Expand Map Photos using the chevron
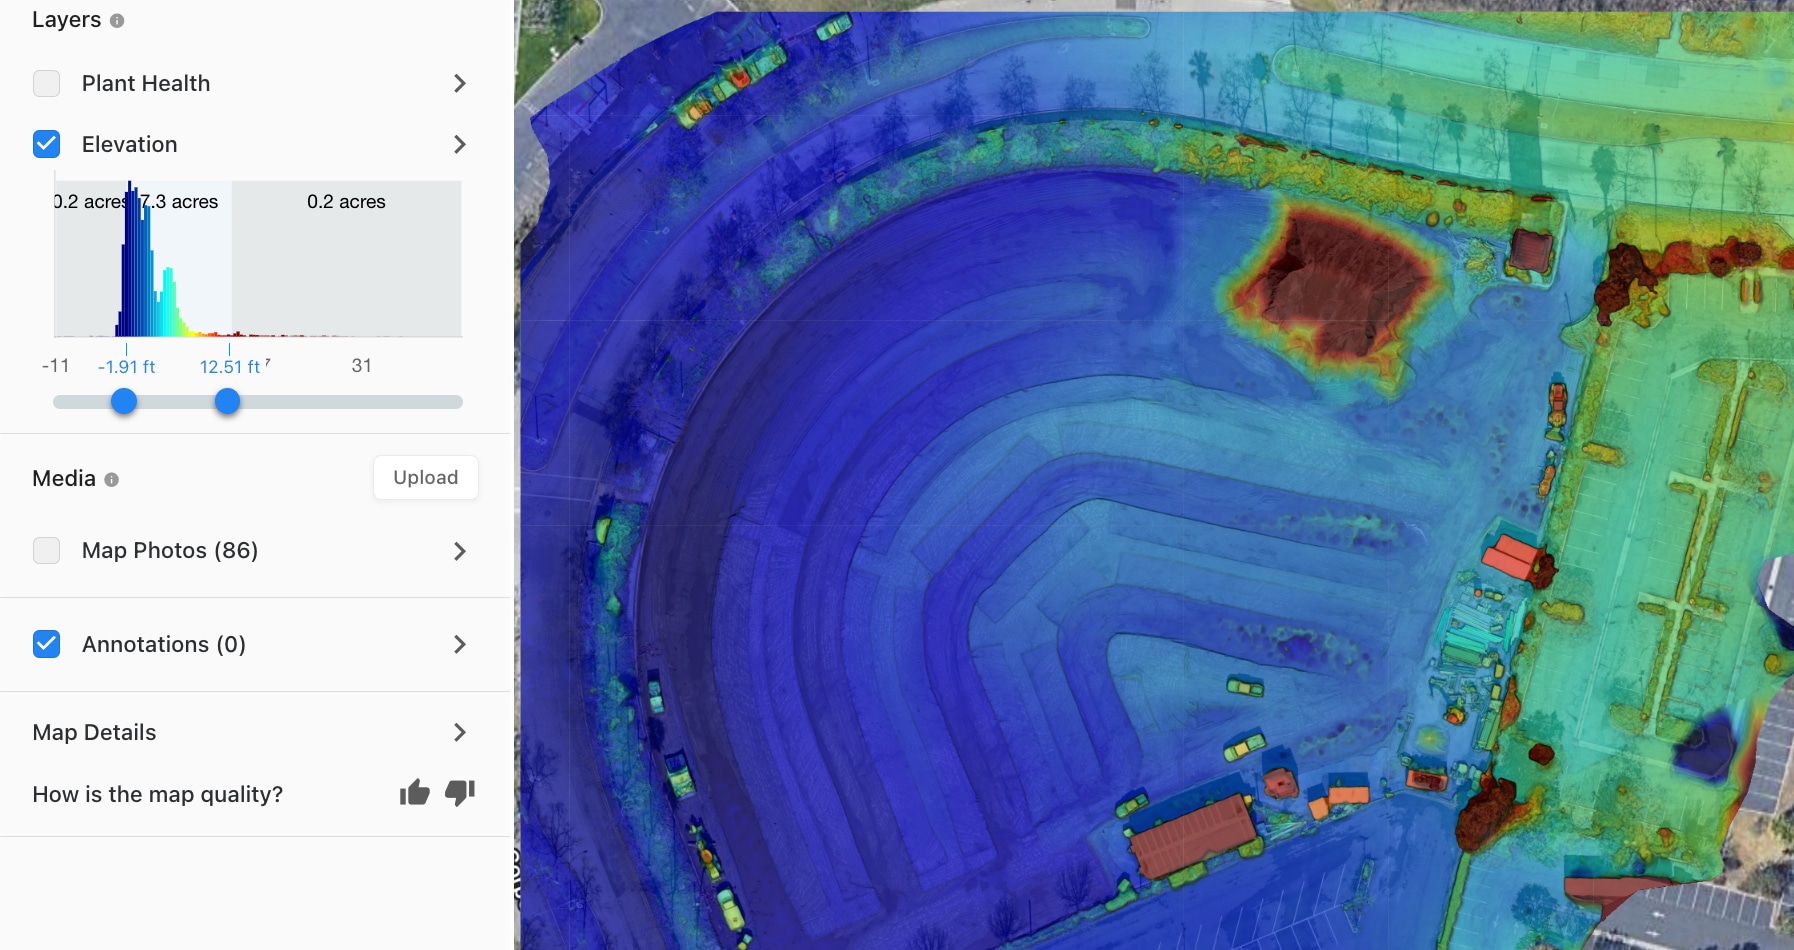The image size is (1794, 950). point(460,551)
